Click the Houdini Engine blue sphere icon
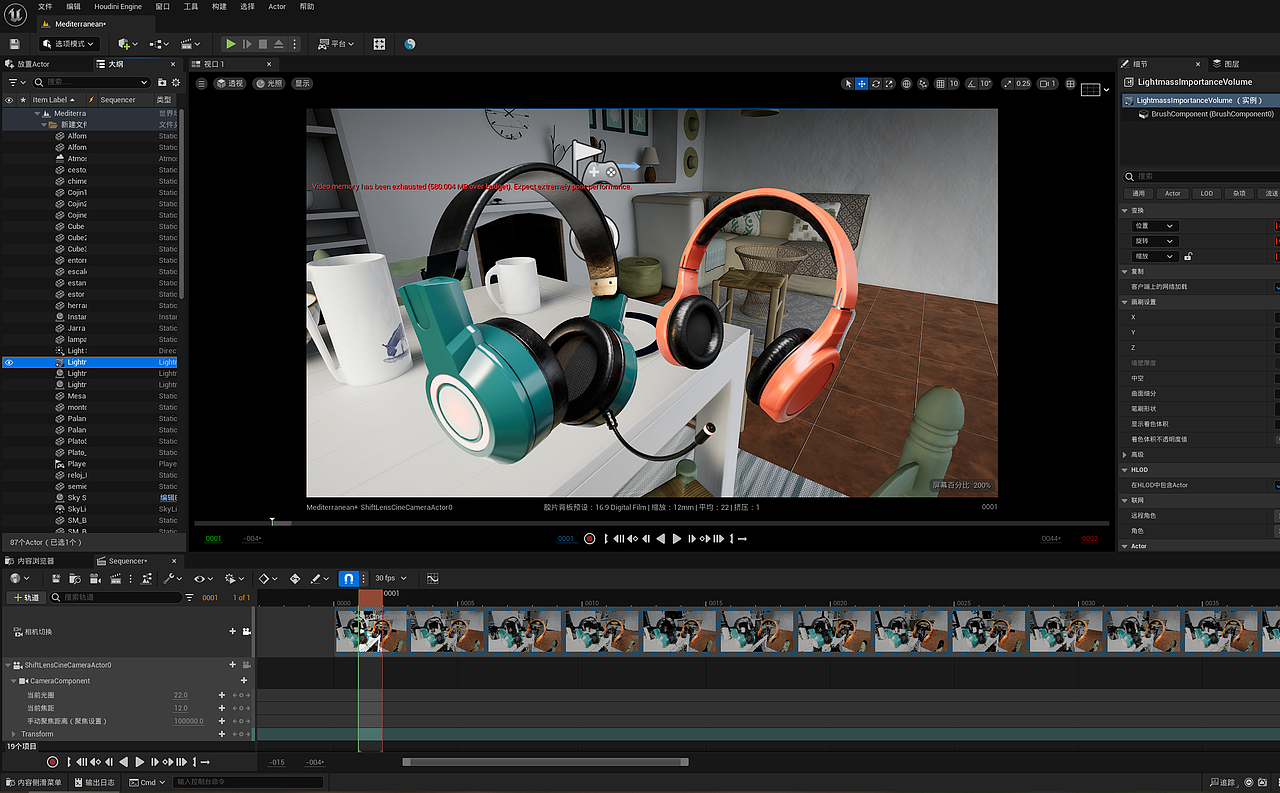1280x793 pixels. pos(410,44)
